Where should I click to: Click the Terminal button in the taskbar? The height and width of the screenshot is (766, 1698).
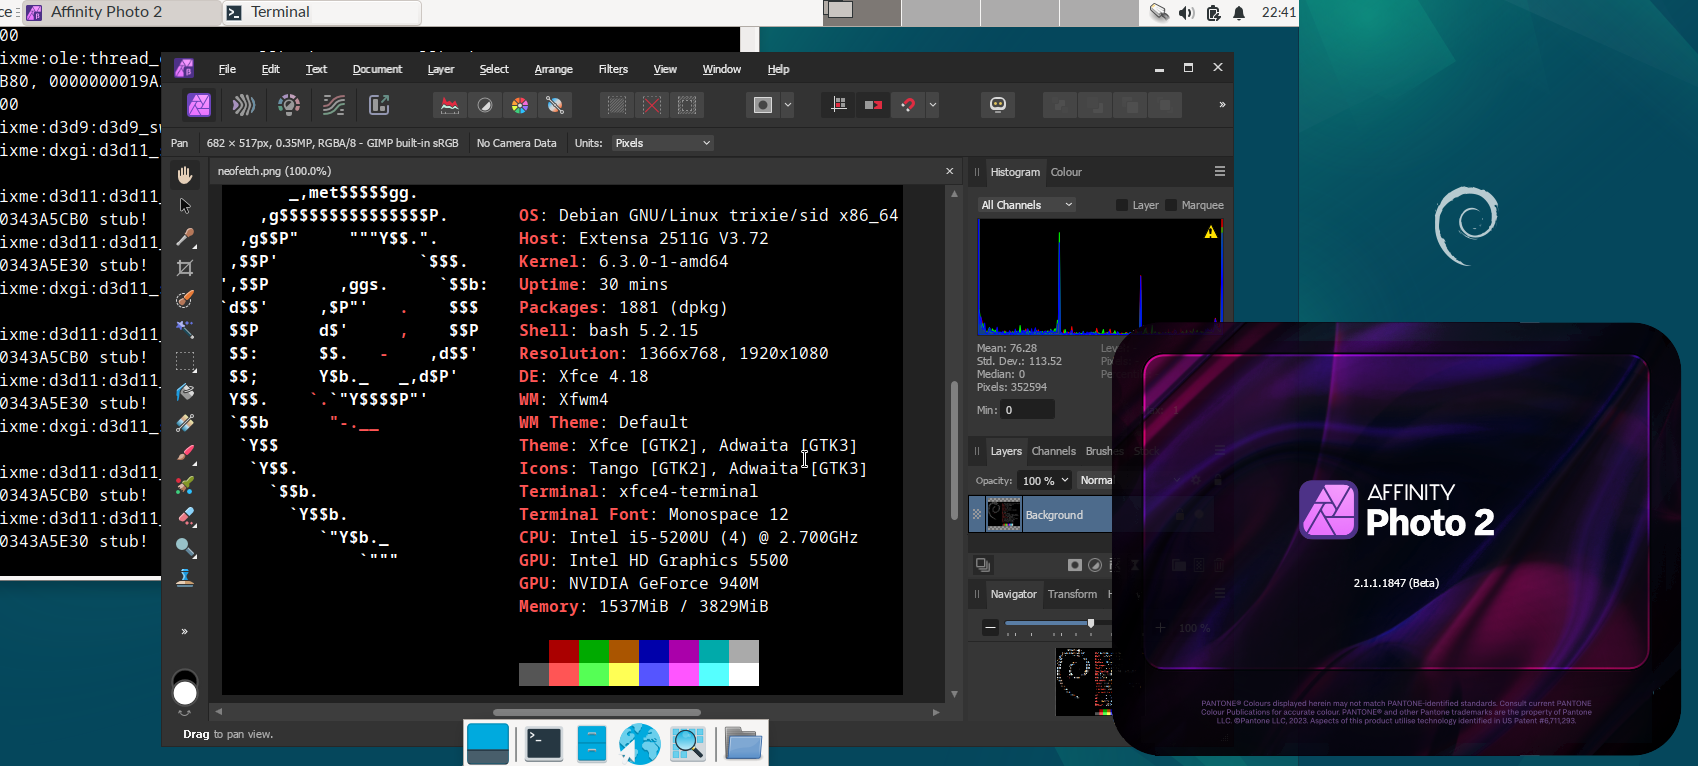[x=322, y=12]
